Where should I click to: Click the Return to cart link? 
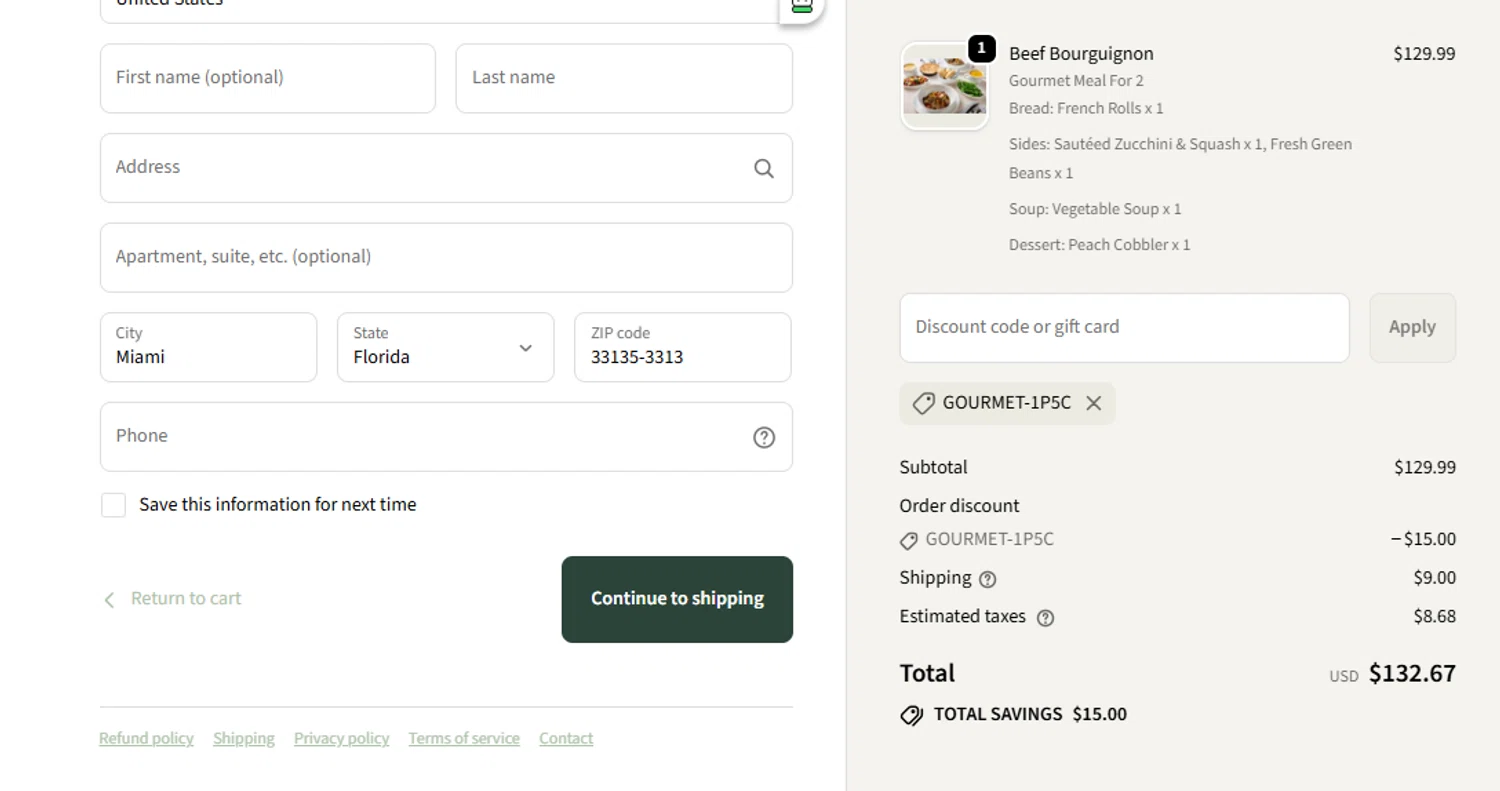tap(186, 598)
